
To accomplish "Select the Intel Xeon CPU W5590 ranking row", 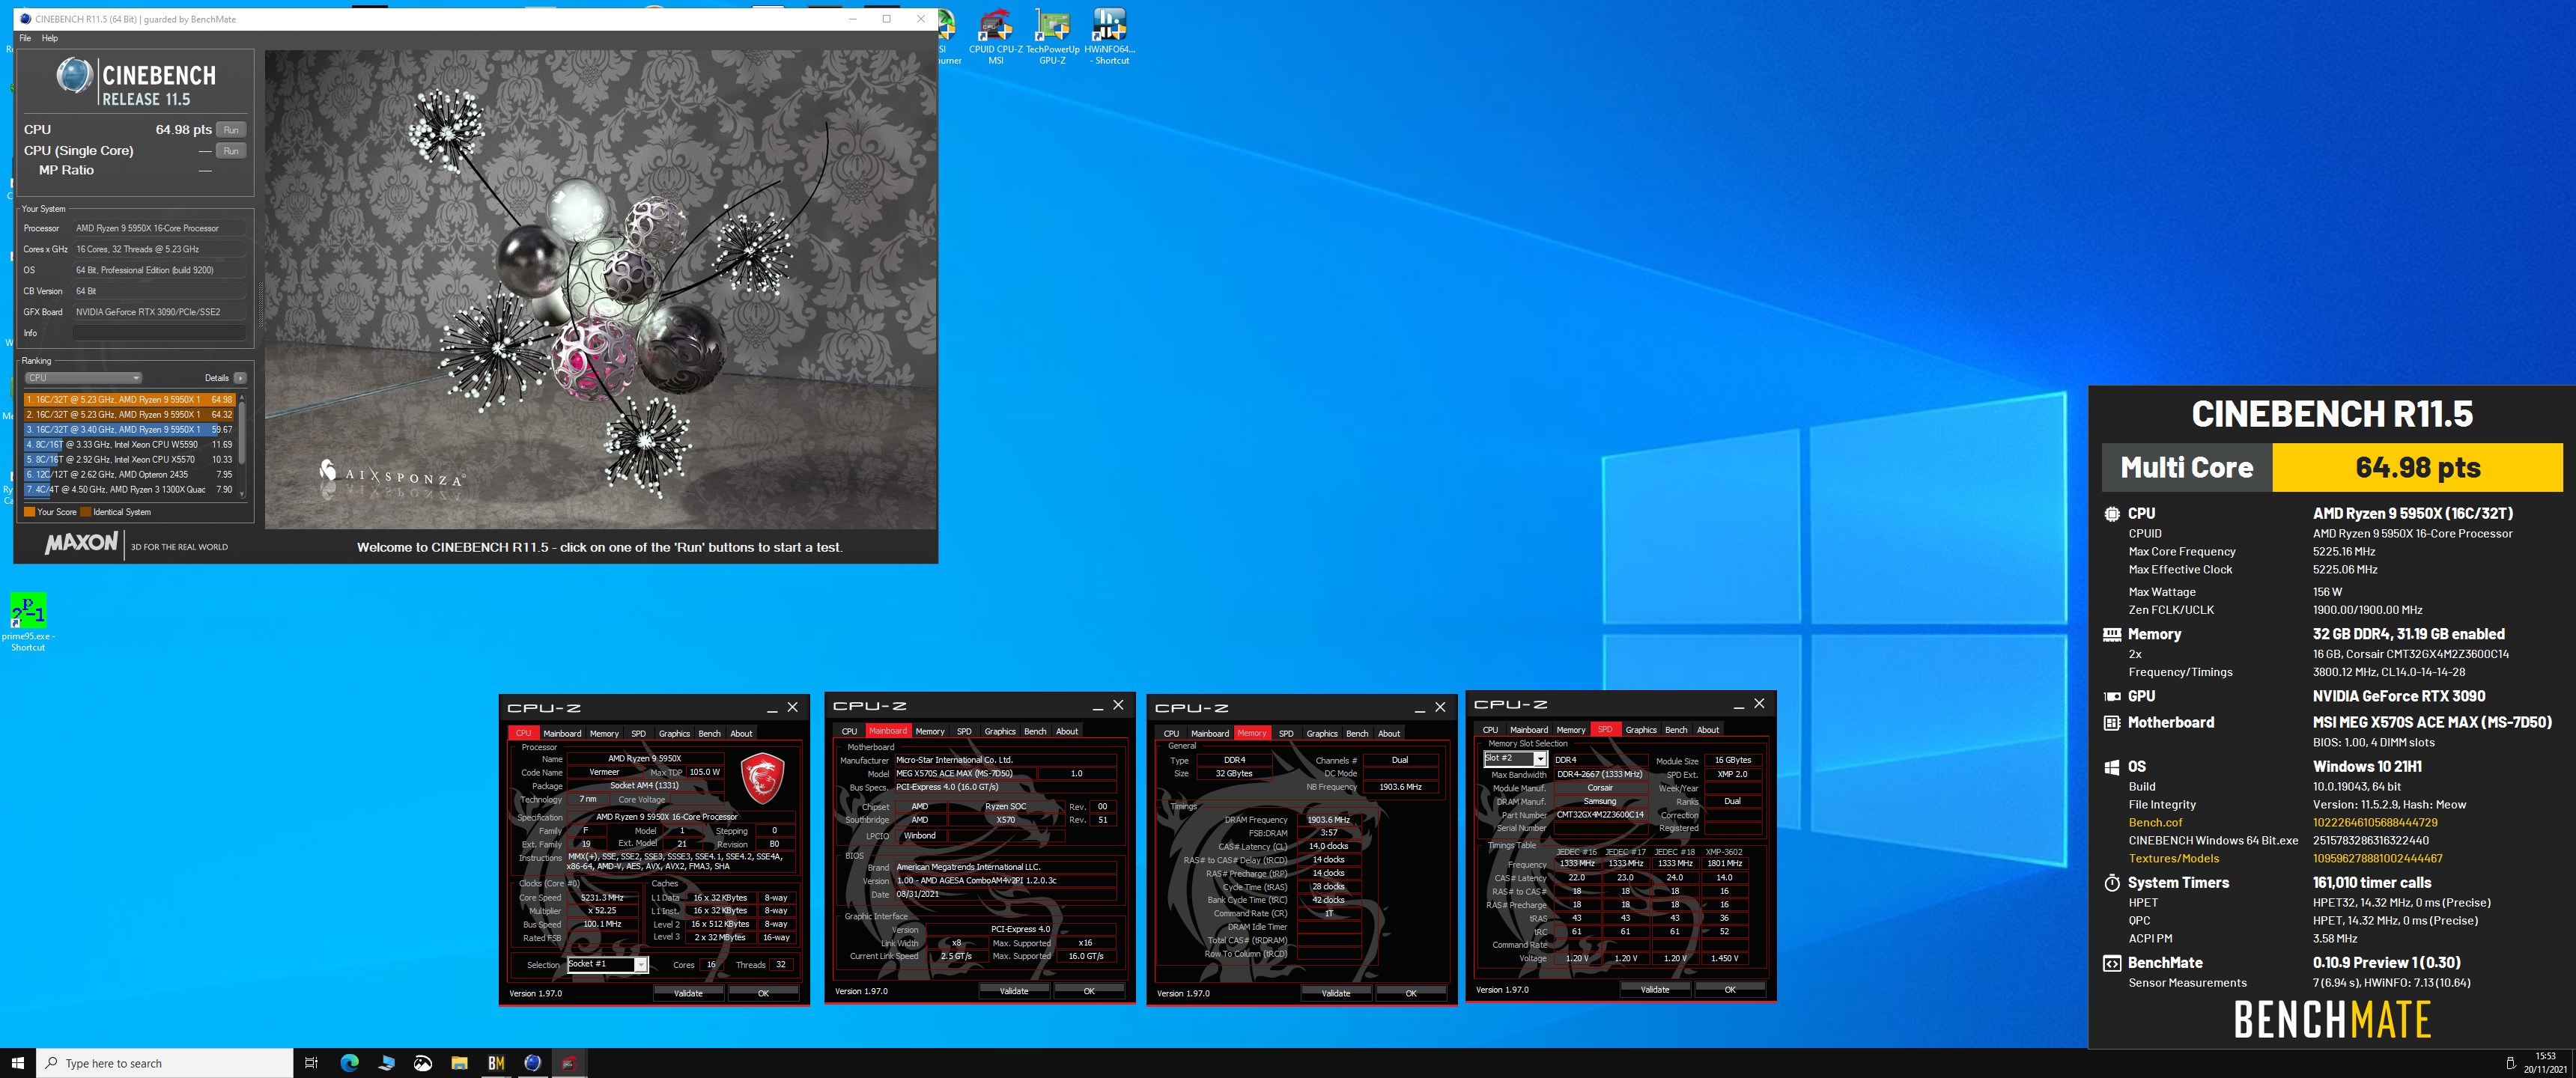I will (x=129, y=445).
